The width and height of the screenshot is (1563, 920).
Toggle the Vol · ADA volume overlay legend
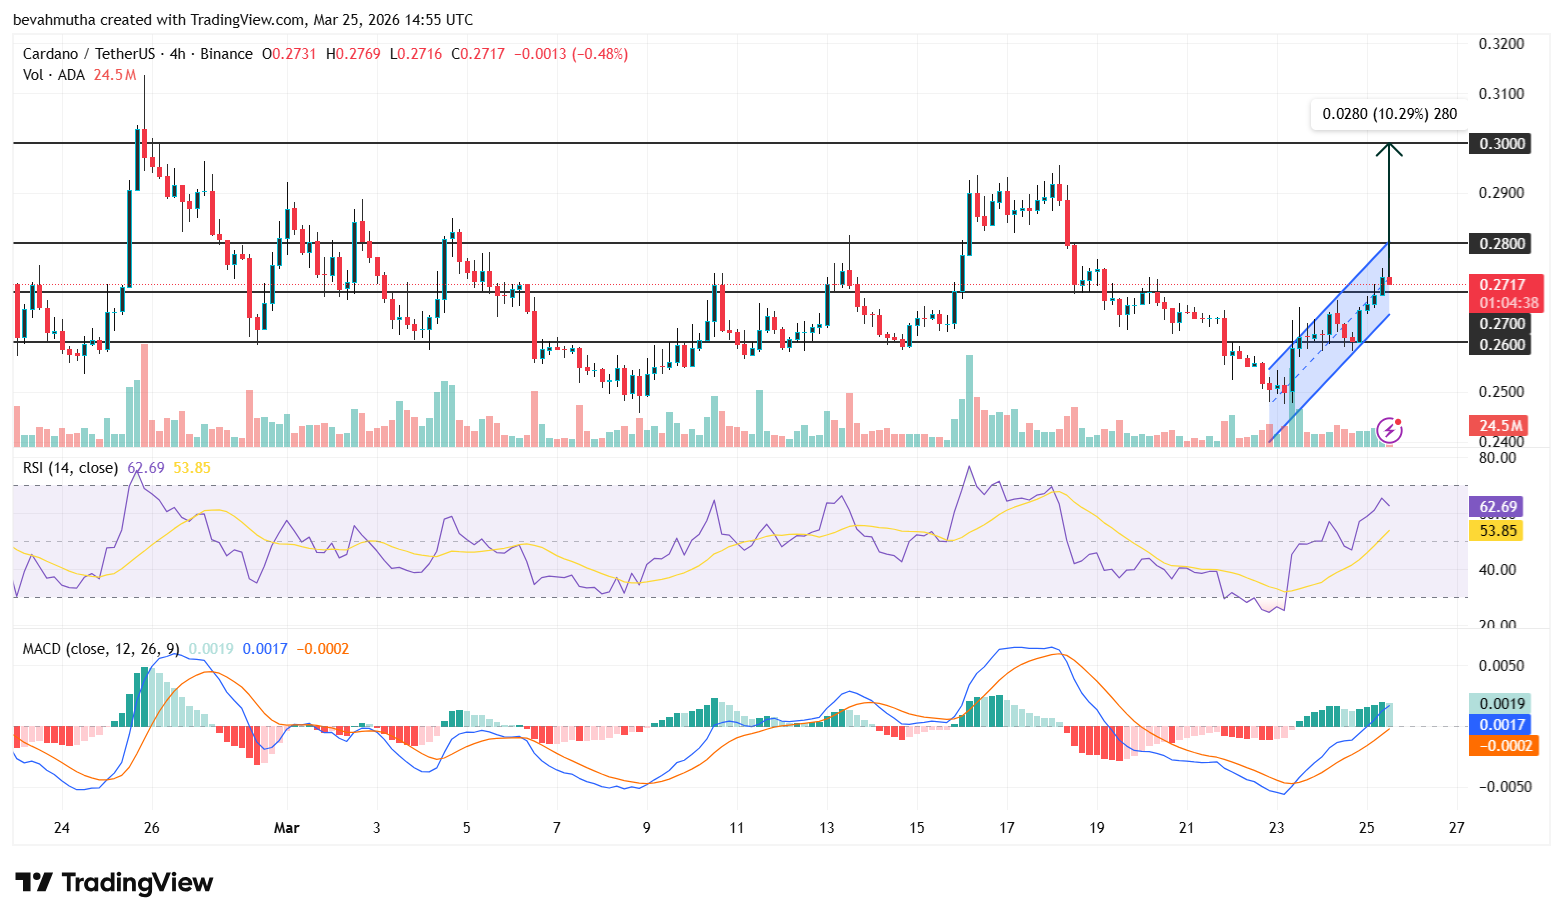53,75
